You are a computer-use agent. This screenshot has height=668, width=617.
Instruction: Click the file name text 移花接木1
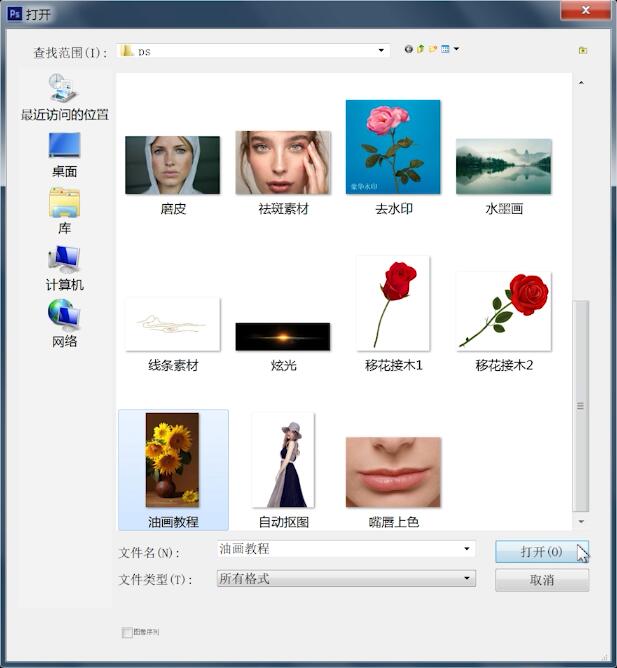pyautogui.click(x=394, y=366)
